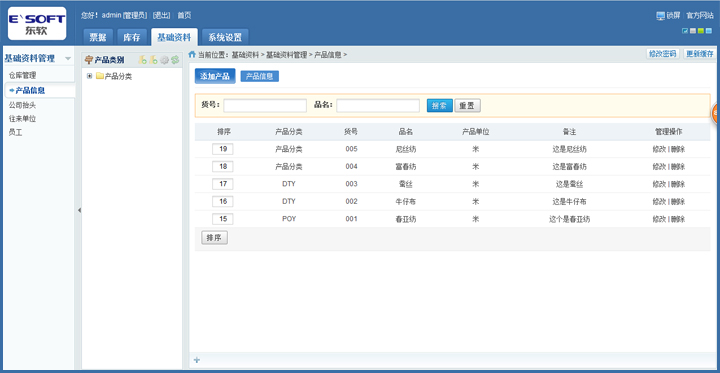
Task: Click 删除 for product 尼丝纺
Action: coord(678,149)
